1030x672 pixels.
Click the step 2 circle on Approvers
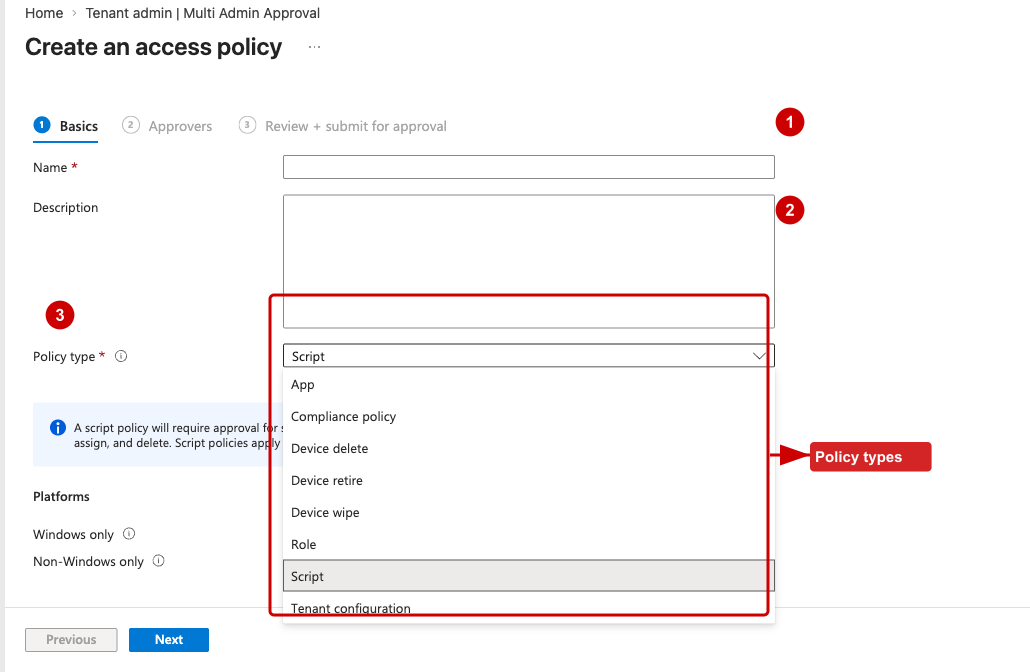point(130,125)
